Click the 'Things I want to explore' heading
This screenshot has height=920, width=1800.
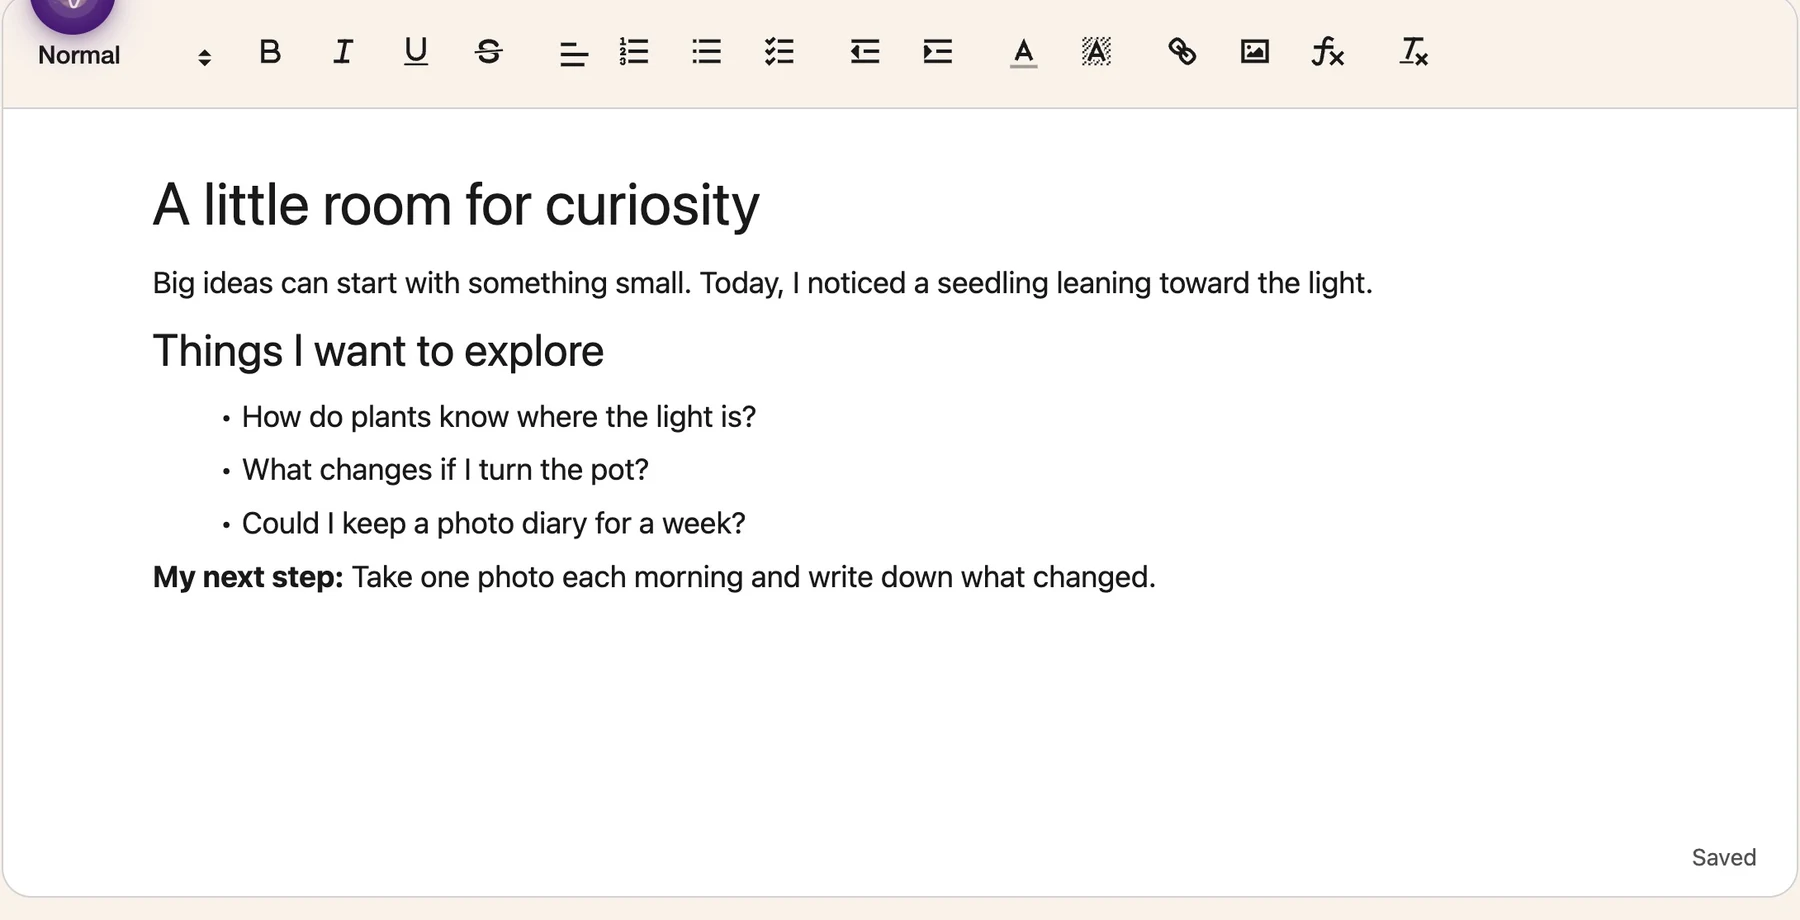tap(378, 351)
